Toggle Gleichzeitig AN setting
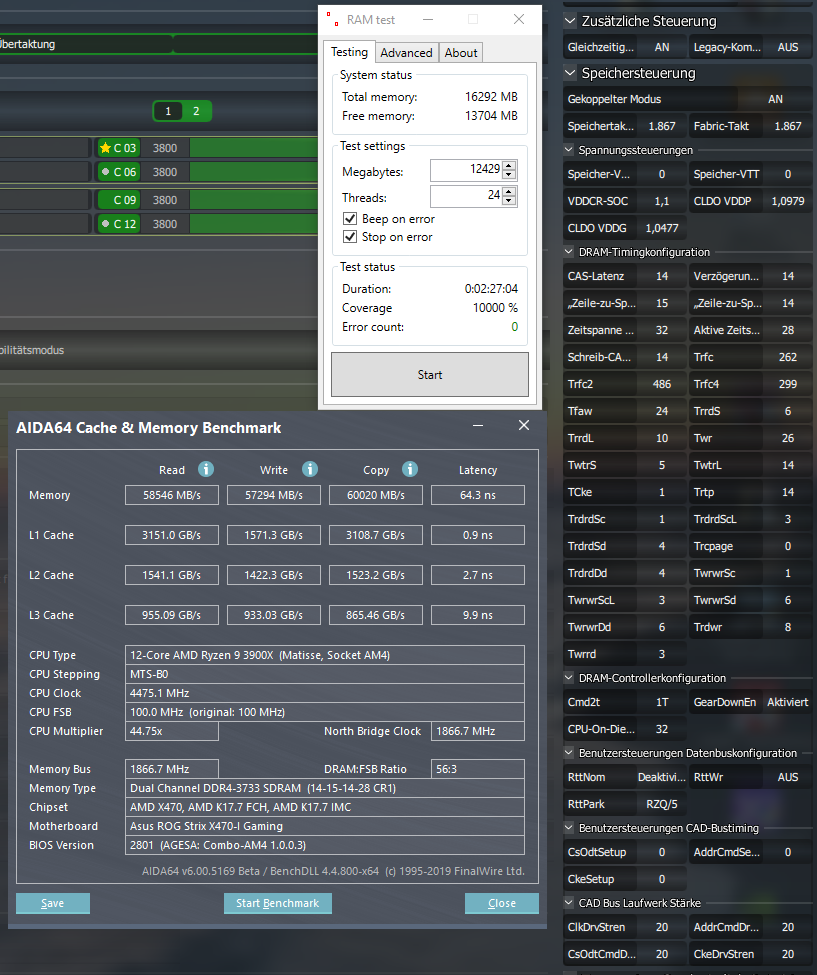Screen dimensions: 817x975 (662, 47)
